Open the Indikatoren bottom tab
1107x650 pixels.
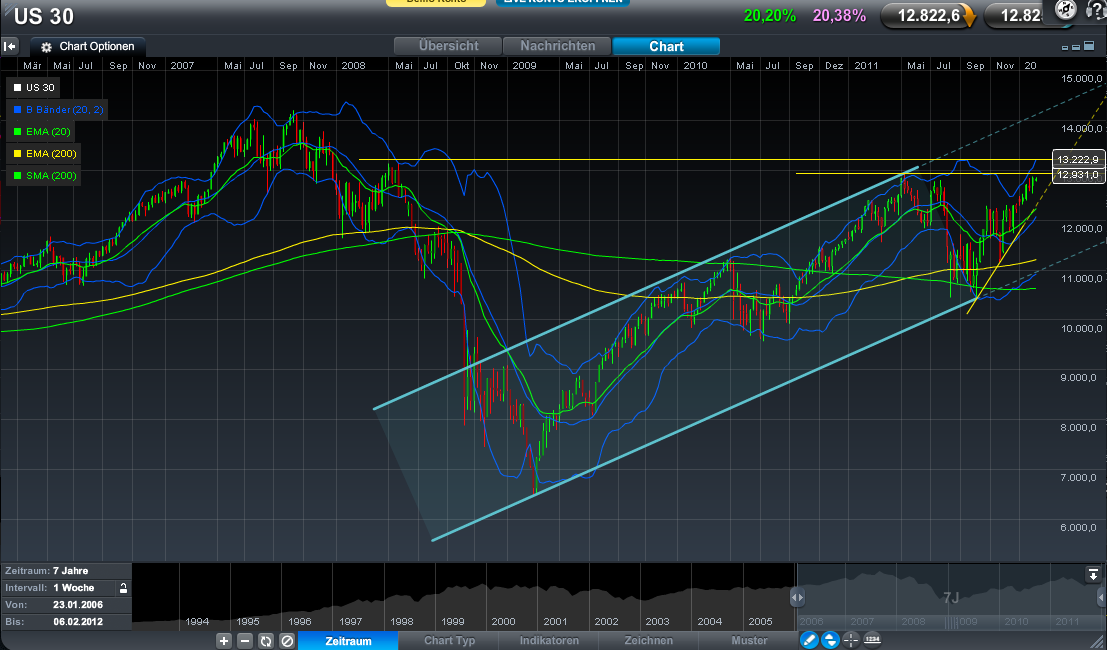549,641
